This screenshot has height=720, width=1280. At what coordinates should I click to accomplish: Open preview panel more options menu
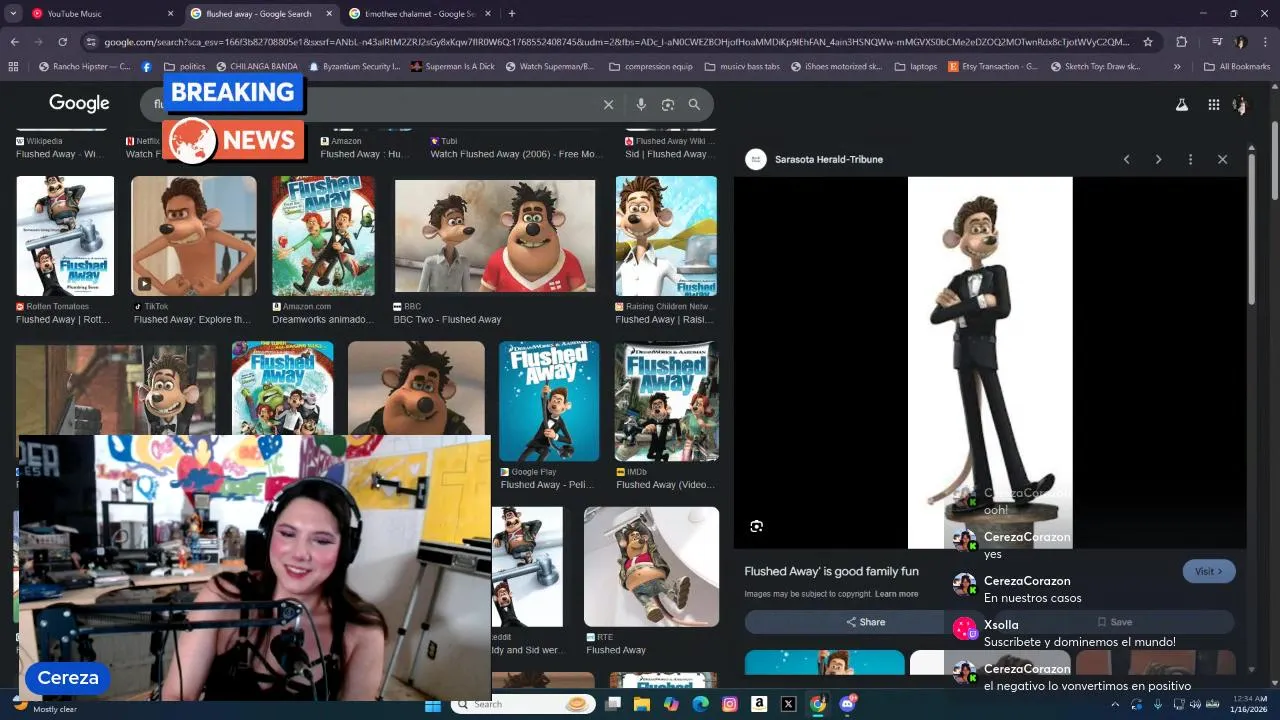1190,159
